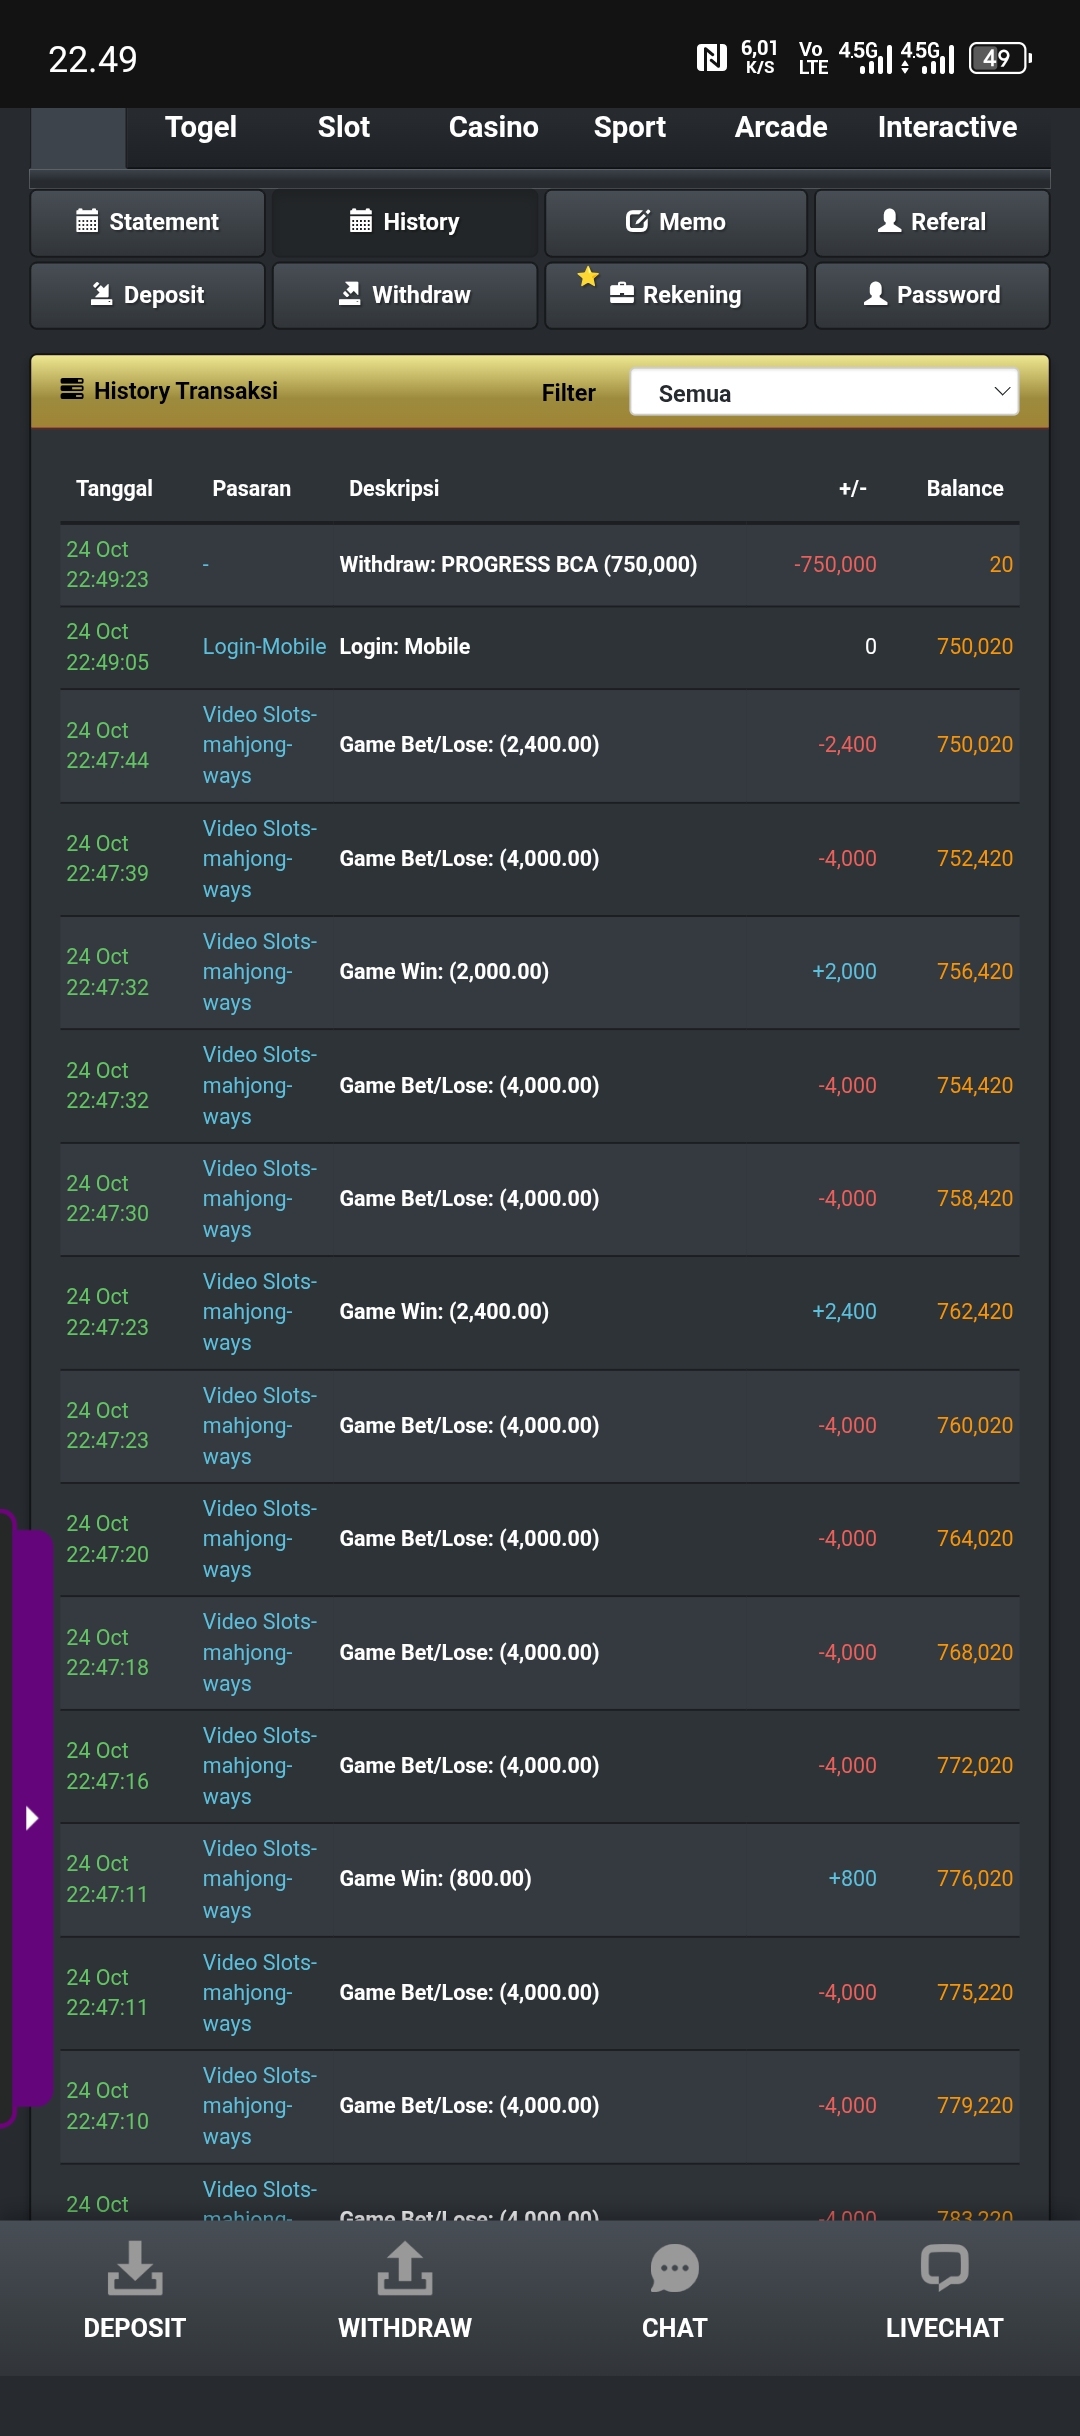Switch to the Slot tab
This screenshot has height=2436, width=1080.
343,127
